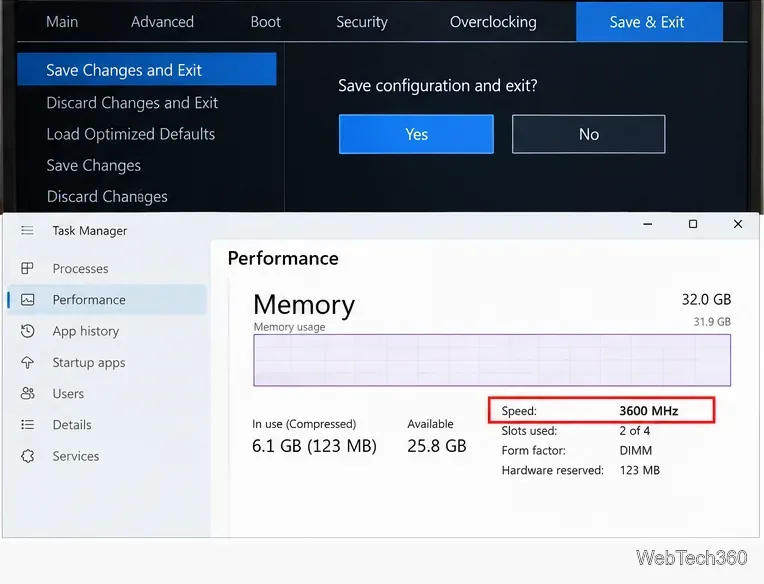Screen dimensions: 764x584
Task: Click the 25.8 GB available value
Action: pos(437,446)
